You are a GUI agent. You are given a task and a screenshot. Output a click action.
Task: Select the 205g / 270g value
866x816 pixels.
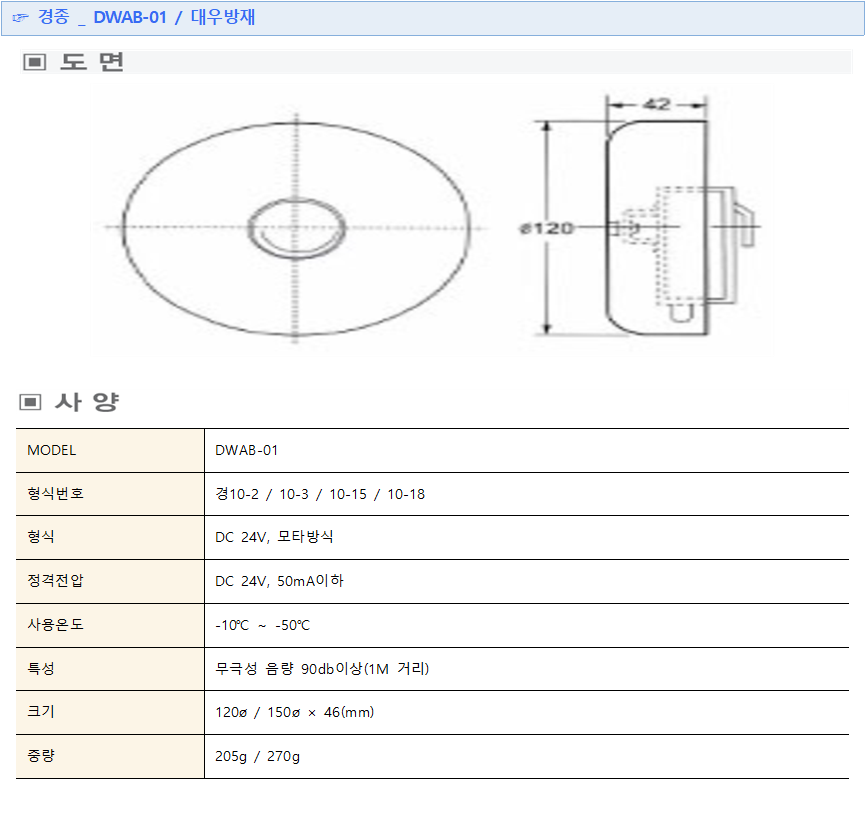coord(257,756)
